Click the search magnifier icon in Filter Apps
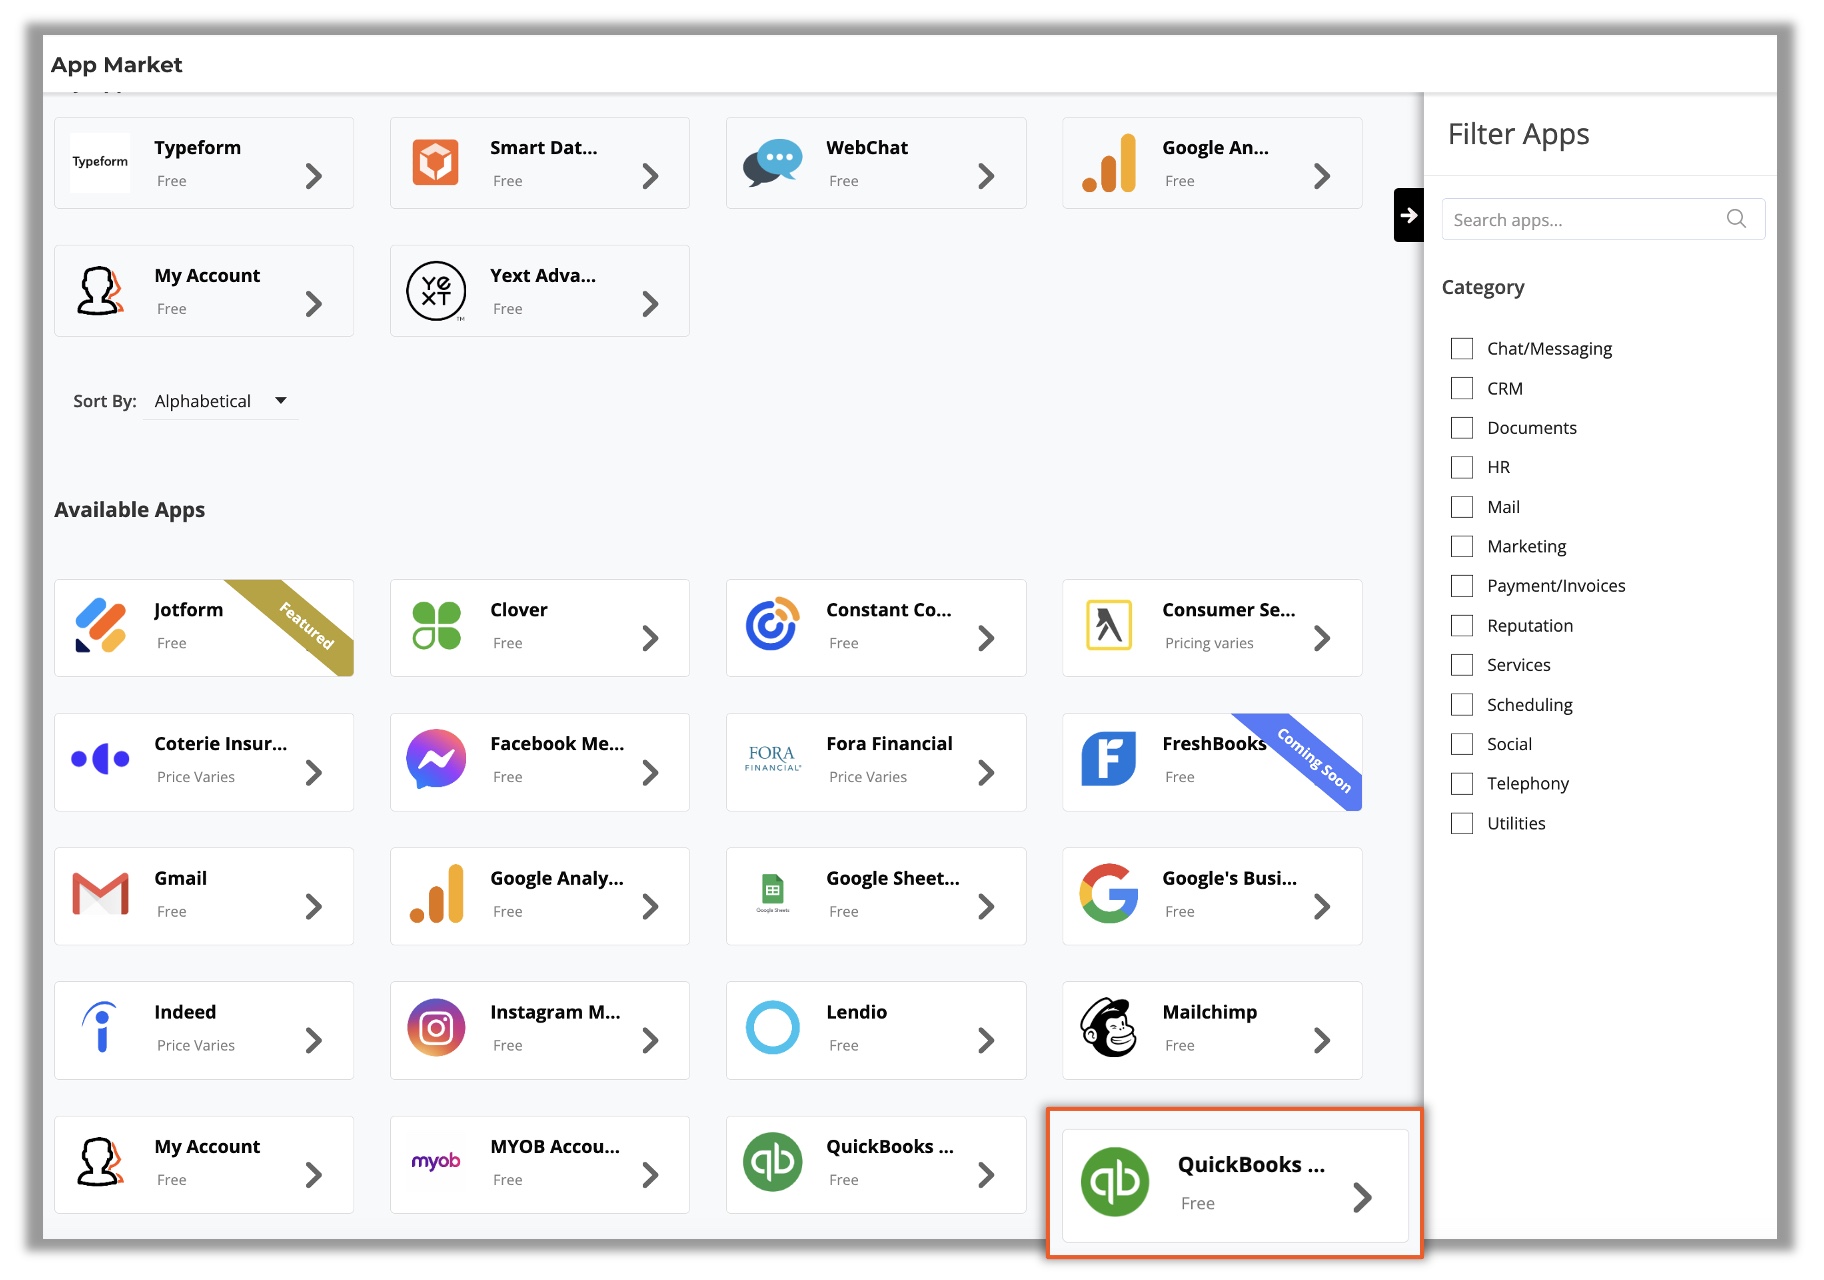The height and width of the screenshot is (1280, 1824). [1736, 219]
